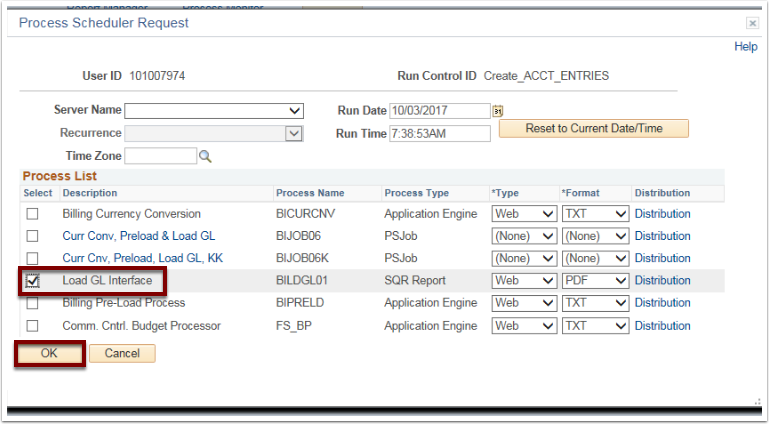Screen dimensions: 769x424
Task: Open Distribution link for Load GL Interface
Action: (663, 280)
